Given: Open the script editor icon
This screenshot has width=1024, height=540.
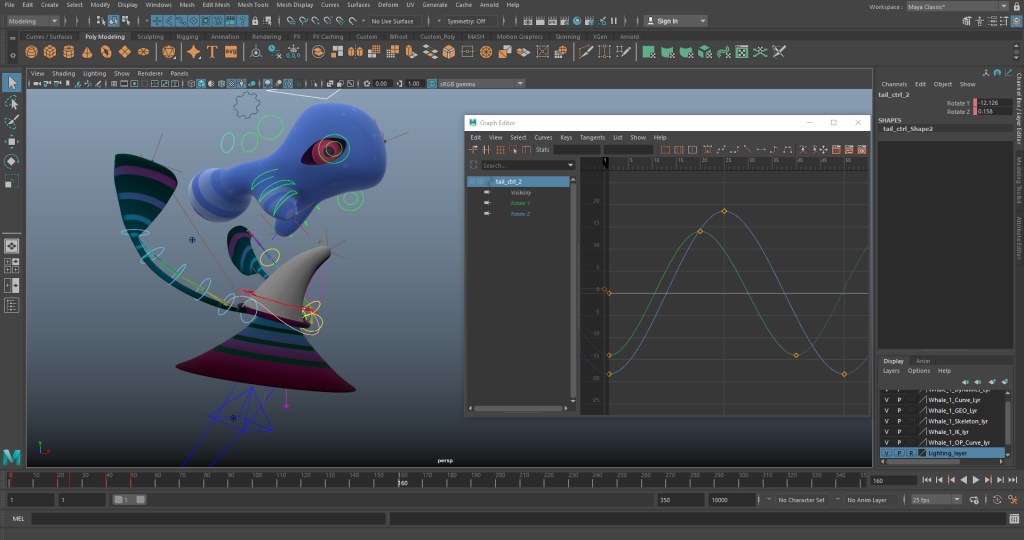Looking at the screenshot, I should 1013,519.
